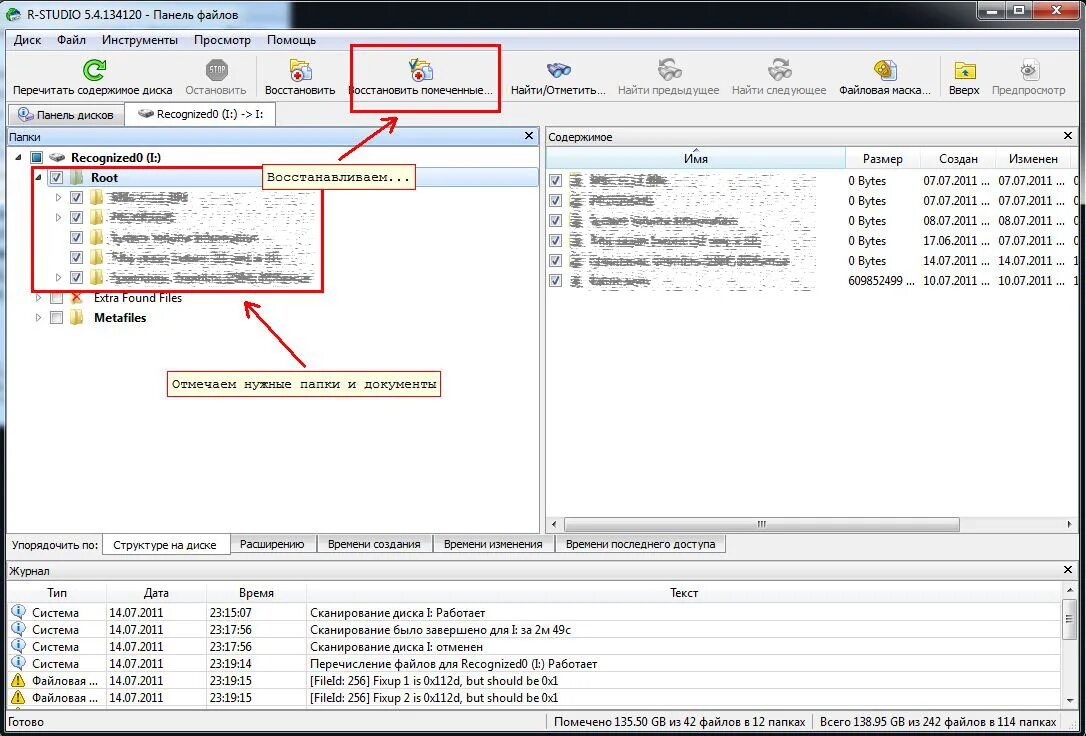Select log row 'Сканирование диска I: отменен'
The height and width of the screenshot is (736, 1086).
pos(534,647)
